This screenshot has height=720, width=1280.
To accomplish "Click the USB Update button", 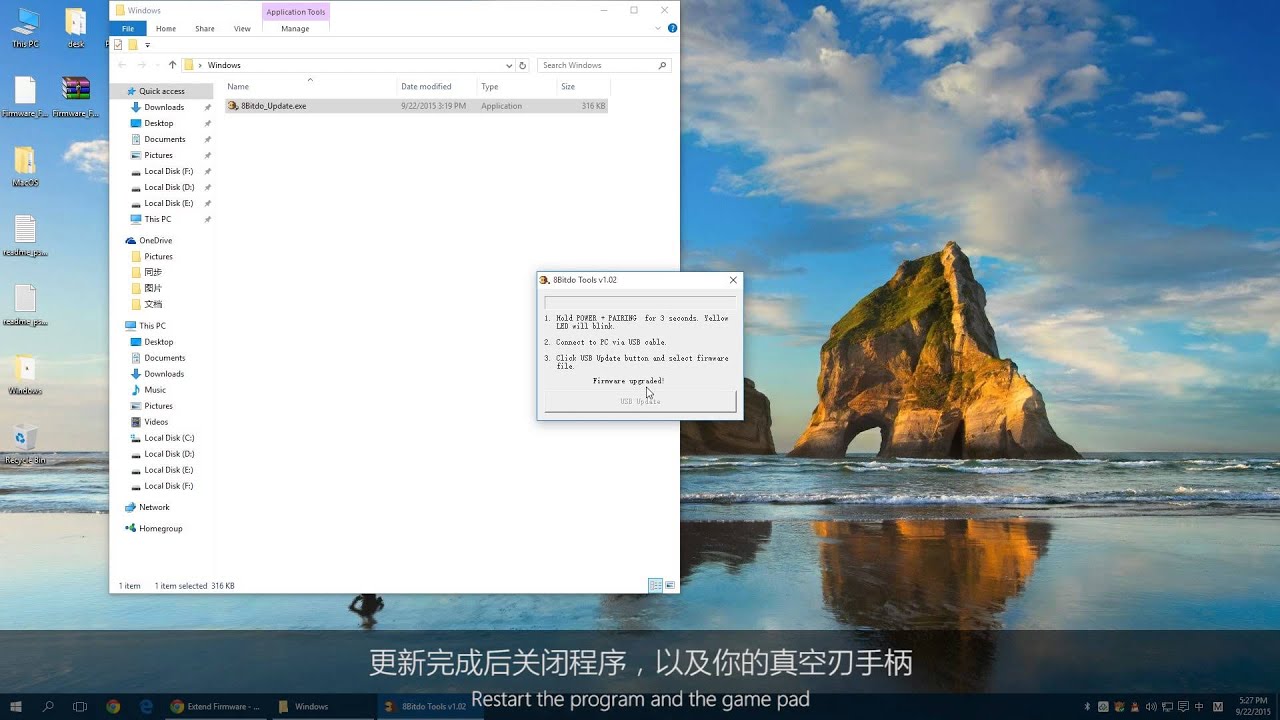I will pyautogui.click(x=640, y=401).
